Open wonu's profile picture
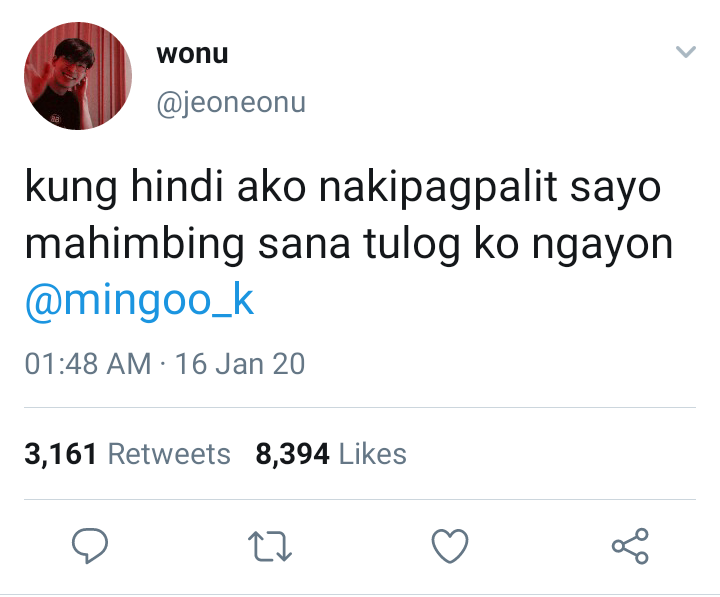 [78, 76]
